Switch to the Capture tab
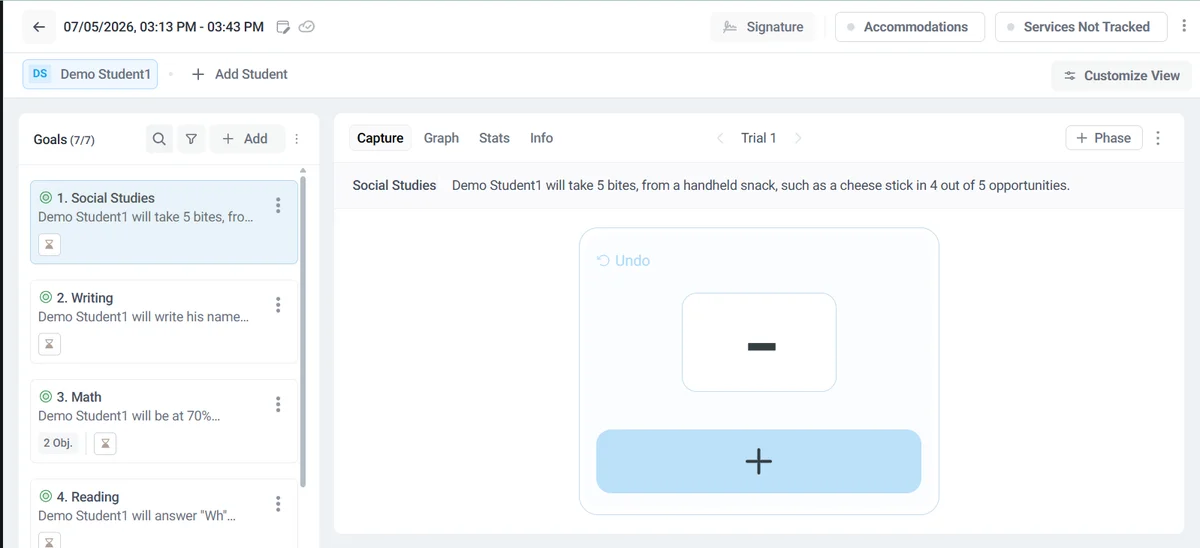This screenshot has width=1200, height=548. [x=380, y=138]
